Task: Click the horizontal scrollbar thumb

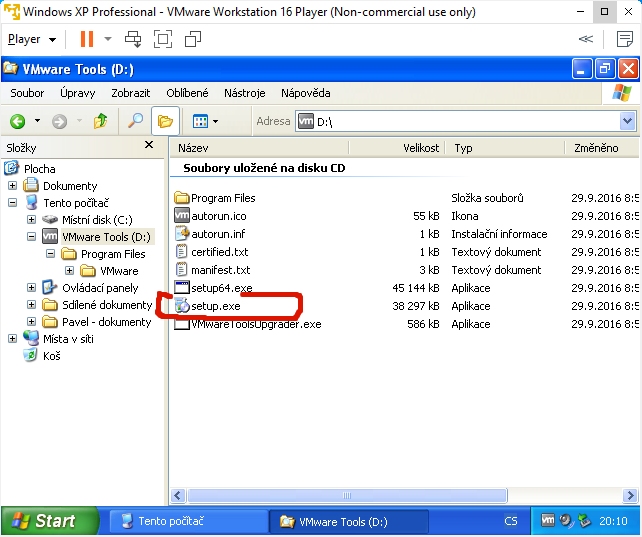Action: [347, 496]
